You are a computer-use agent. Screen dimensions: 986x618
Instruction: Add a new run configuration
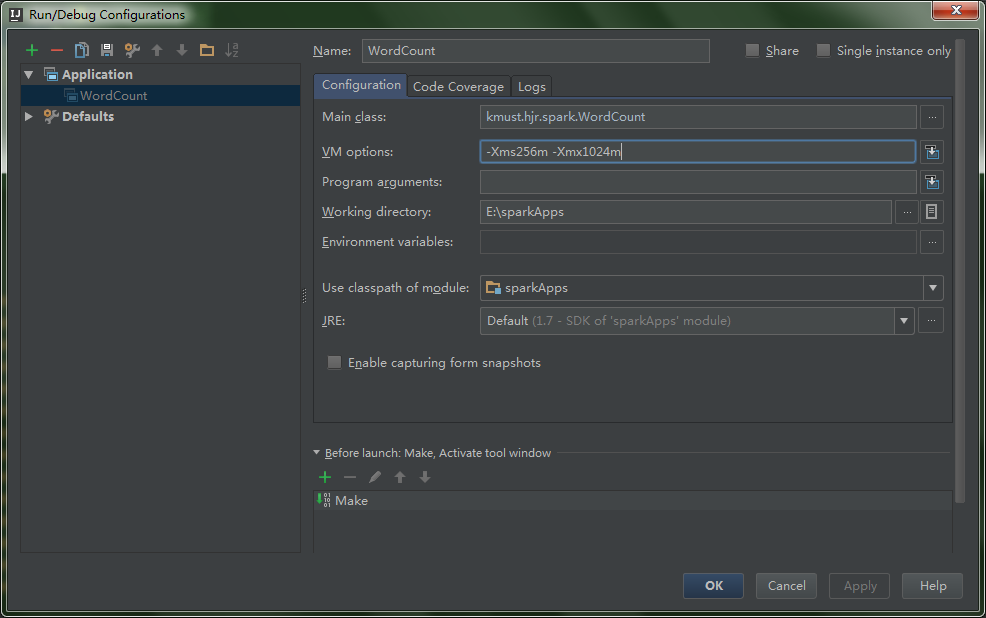coord(30,49)
